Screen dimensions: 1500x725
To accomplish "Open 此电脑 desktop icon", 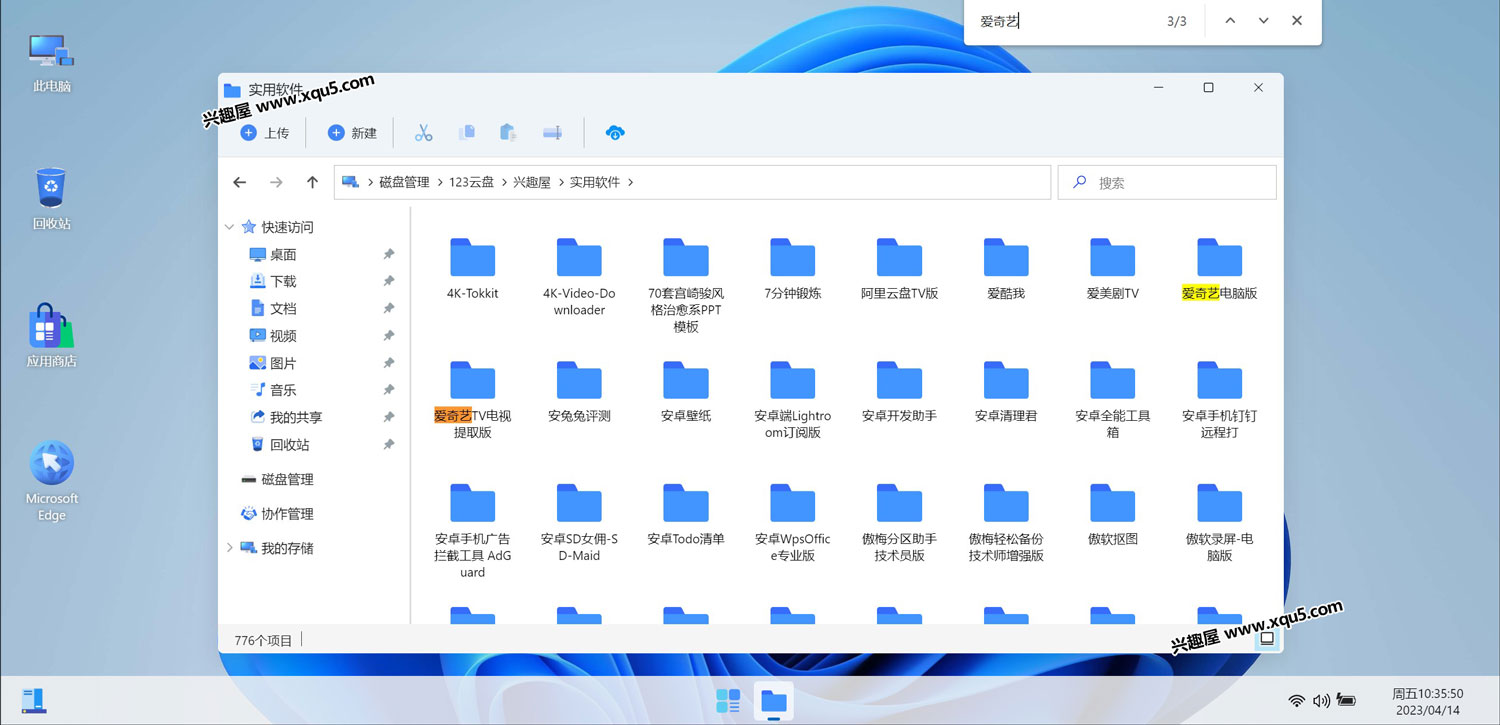I will coord(52,62).
